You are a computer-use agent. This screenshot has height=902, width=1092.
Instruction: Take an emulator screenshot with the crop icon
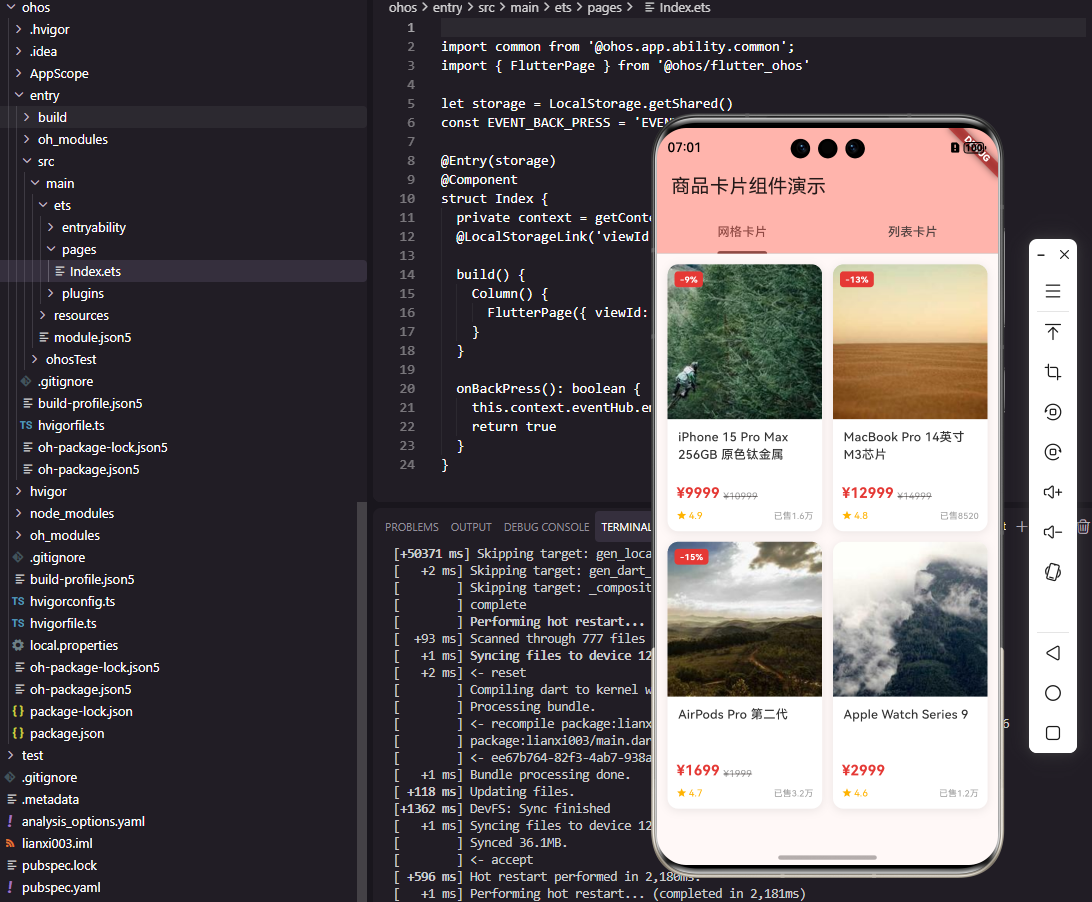point(1052,372)
